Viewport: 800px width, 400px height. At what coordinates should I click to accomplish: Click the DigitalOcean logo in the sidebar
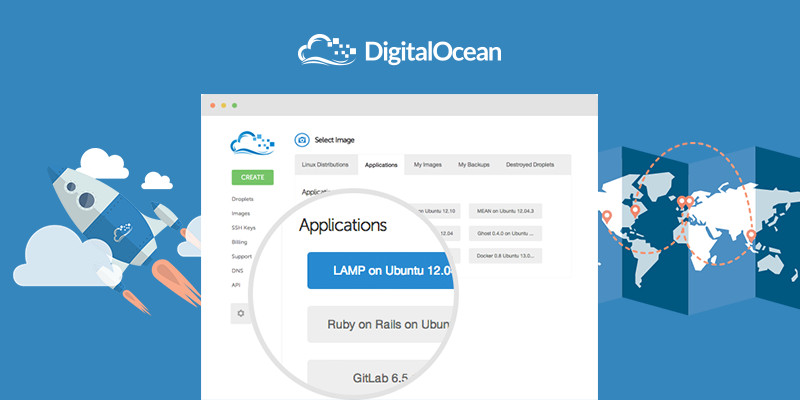point(252,143)
